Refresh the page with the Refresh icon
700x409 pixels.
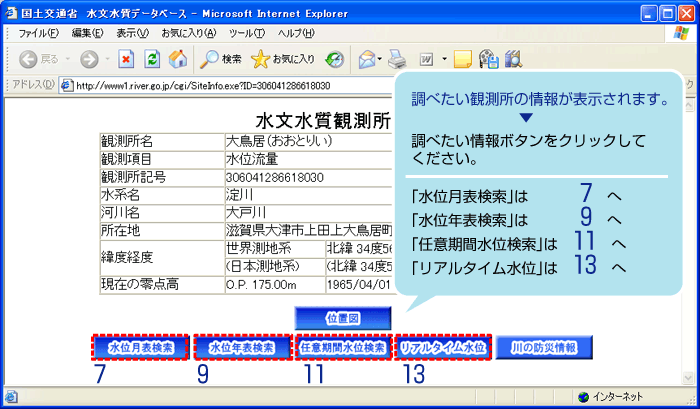[151, 59]
